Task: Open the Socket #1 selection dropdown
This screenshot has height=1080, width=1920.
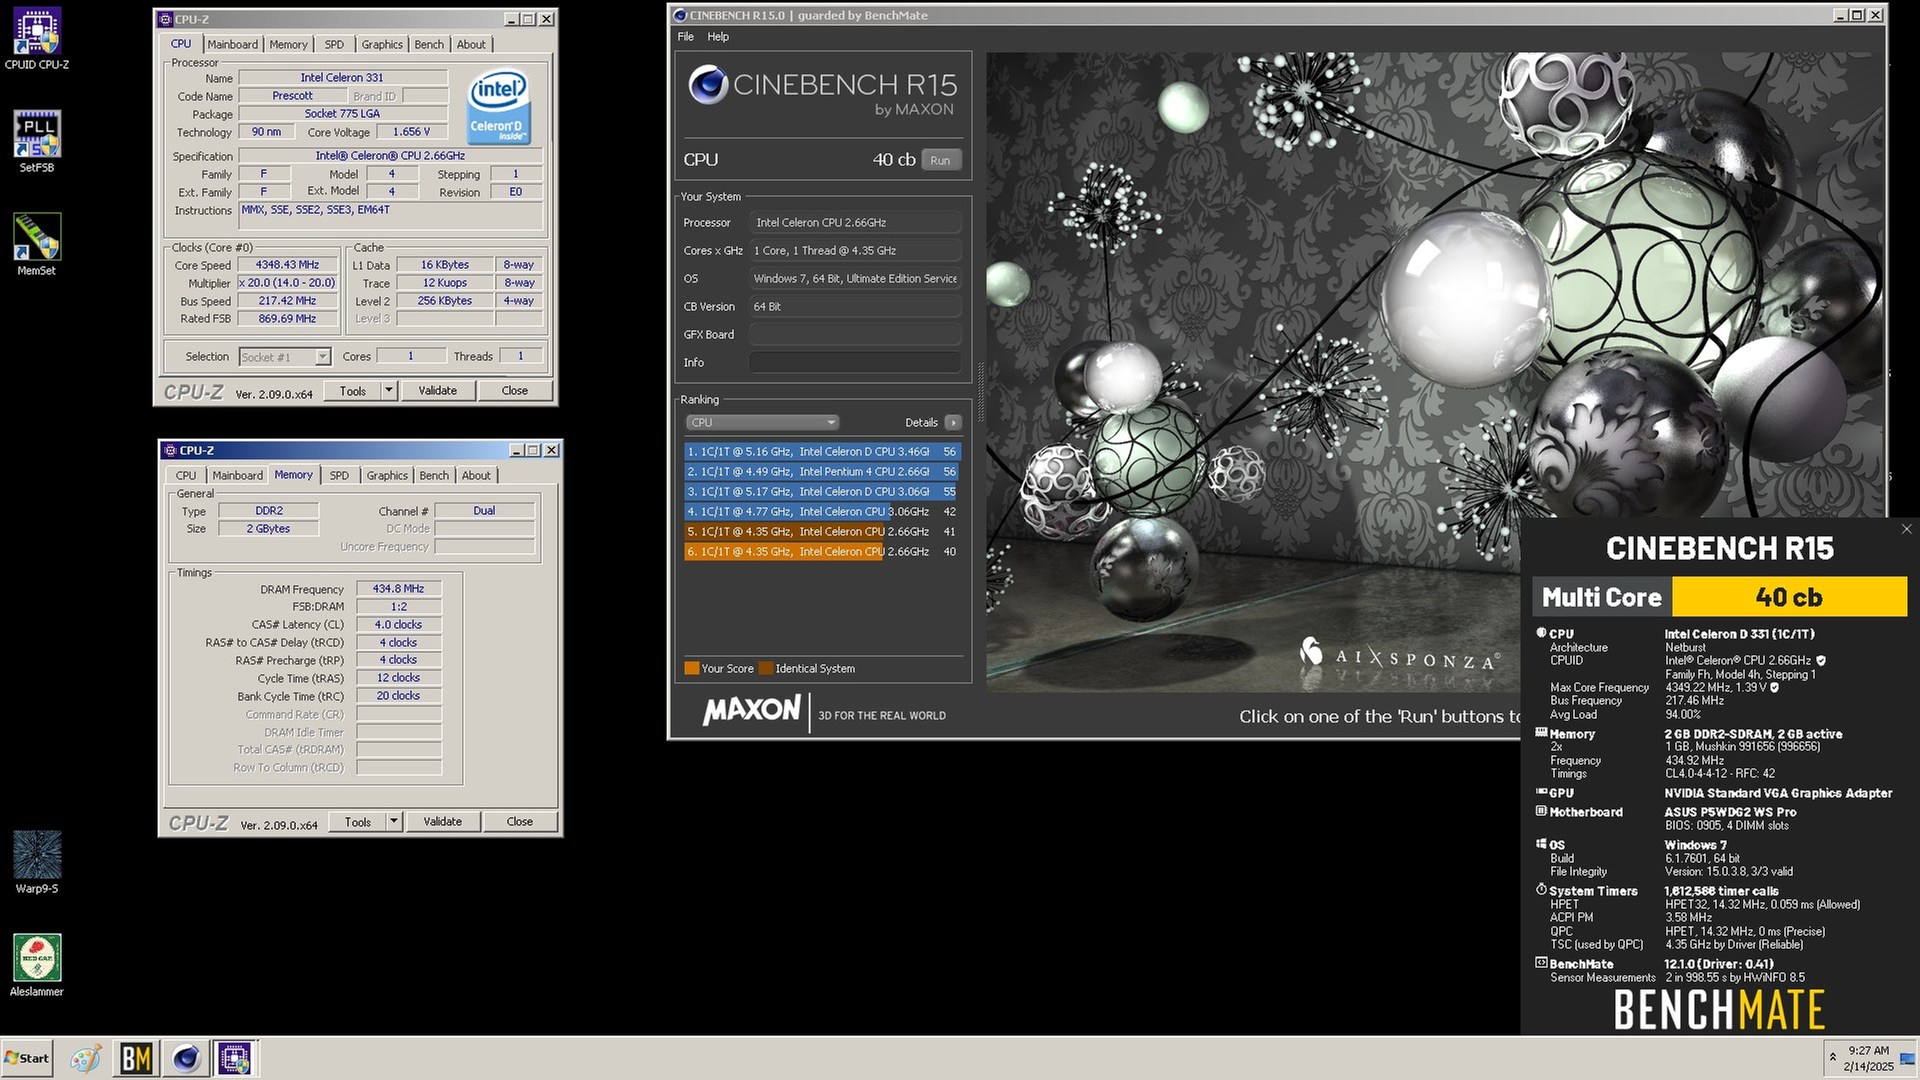Action: pos(285,357)
